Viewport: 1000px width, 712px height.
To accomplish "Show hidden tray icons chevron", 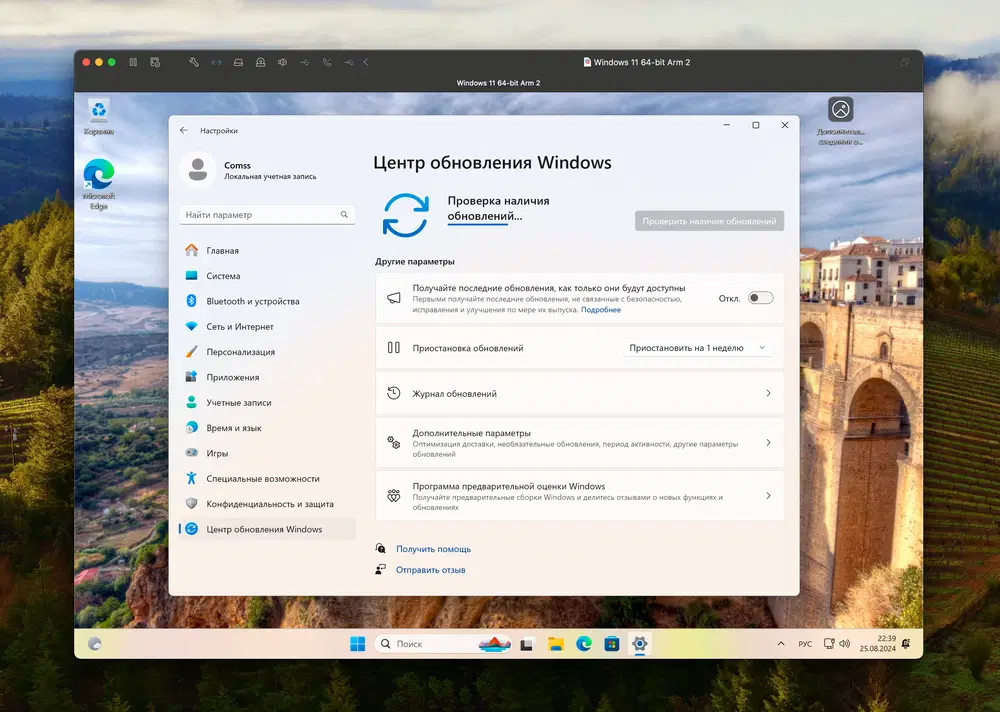I will [781, 644].
